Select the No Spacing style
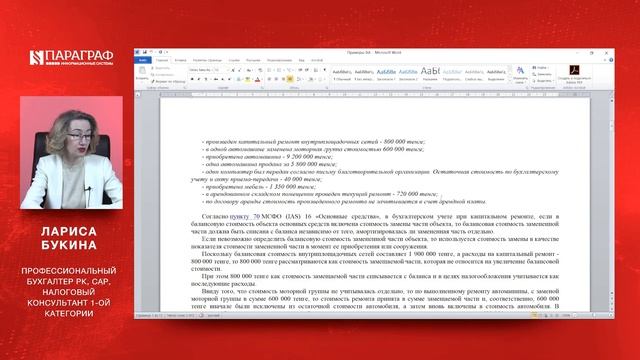This screenshot has height=360, width=640. pyautogui.click(x=364, y=74)
